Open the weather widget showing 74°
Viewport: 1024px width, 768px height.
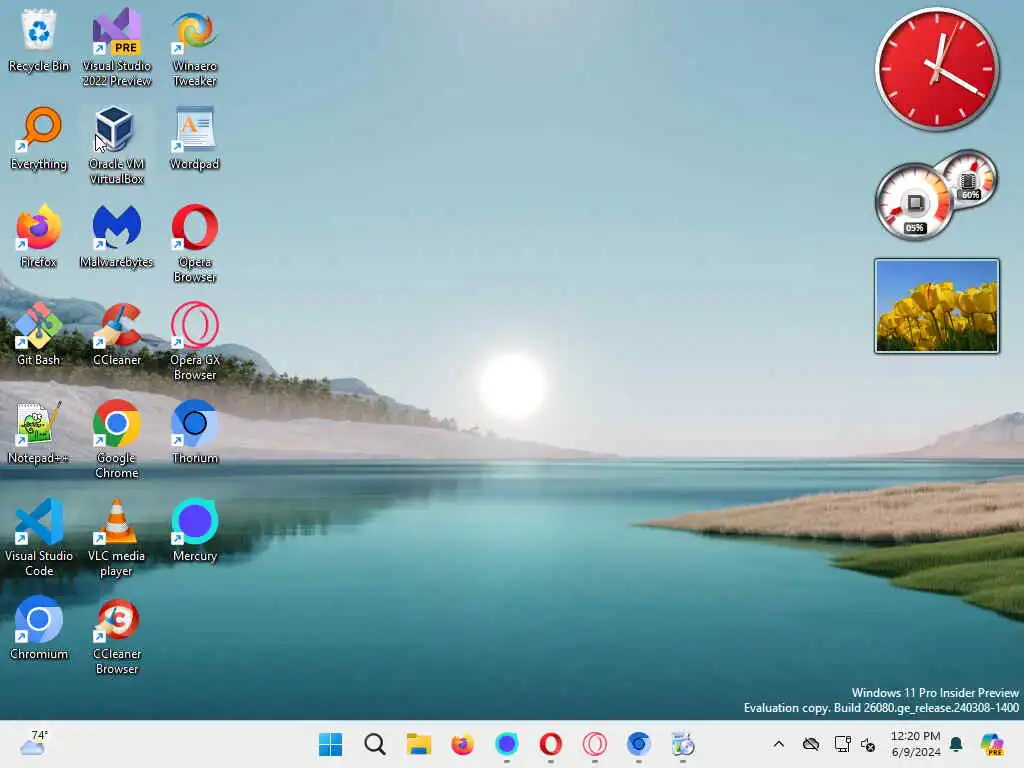tap(33, 744)
